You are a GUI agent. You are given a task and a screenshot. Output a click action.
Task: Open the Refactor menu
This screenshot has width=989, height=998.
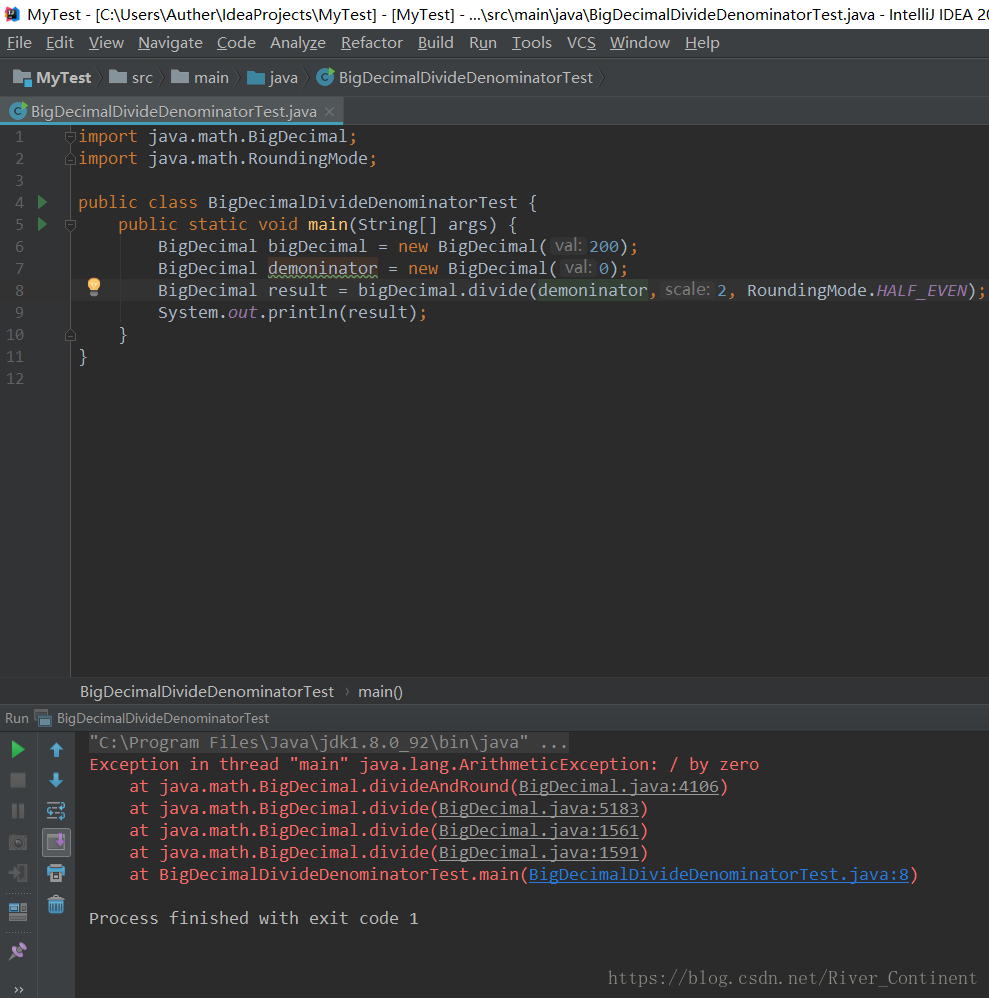pyautogui.click(x=371, y=42)
